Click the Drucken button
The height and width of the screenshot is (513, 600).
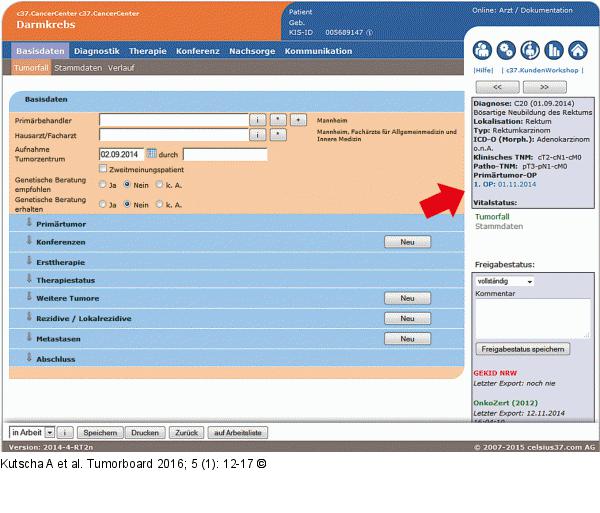145,433
